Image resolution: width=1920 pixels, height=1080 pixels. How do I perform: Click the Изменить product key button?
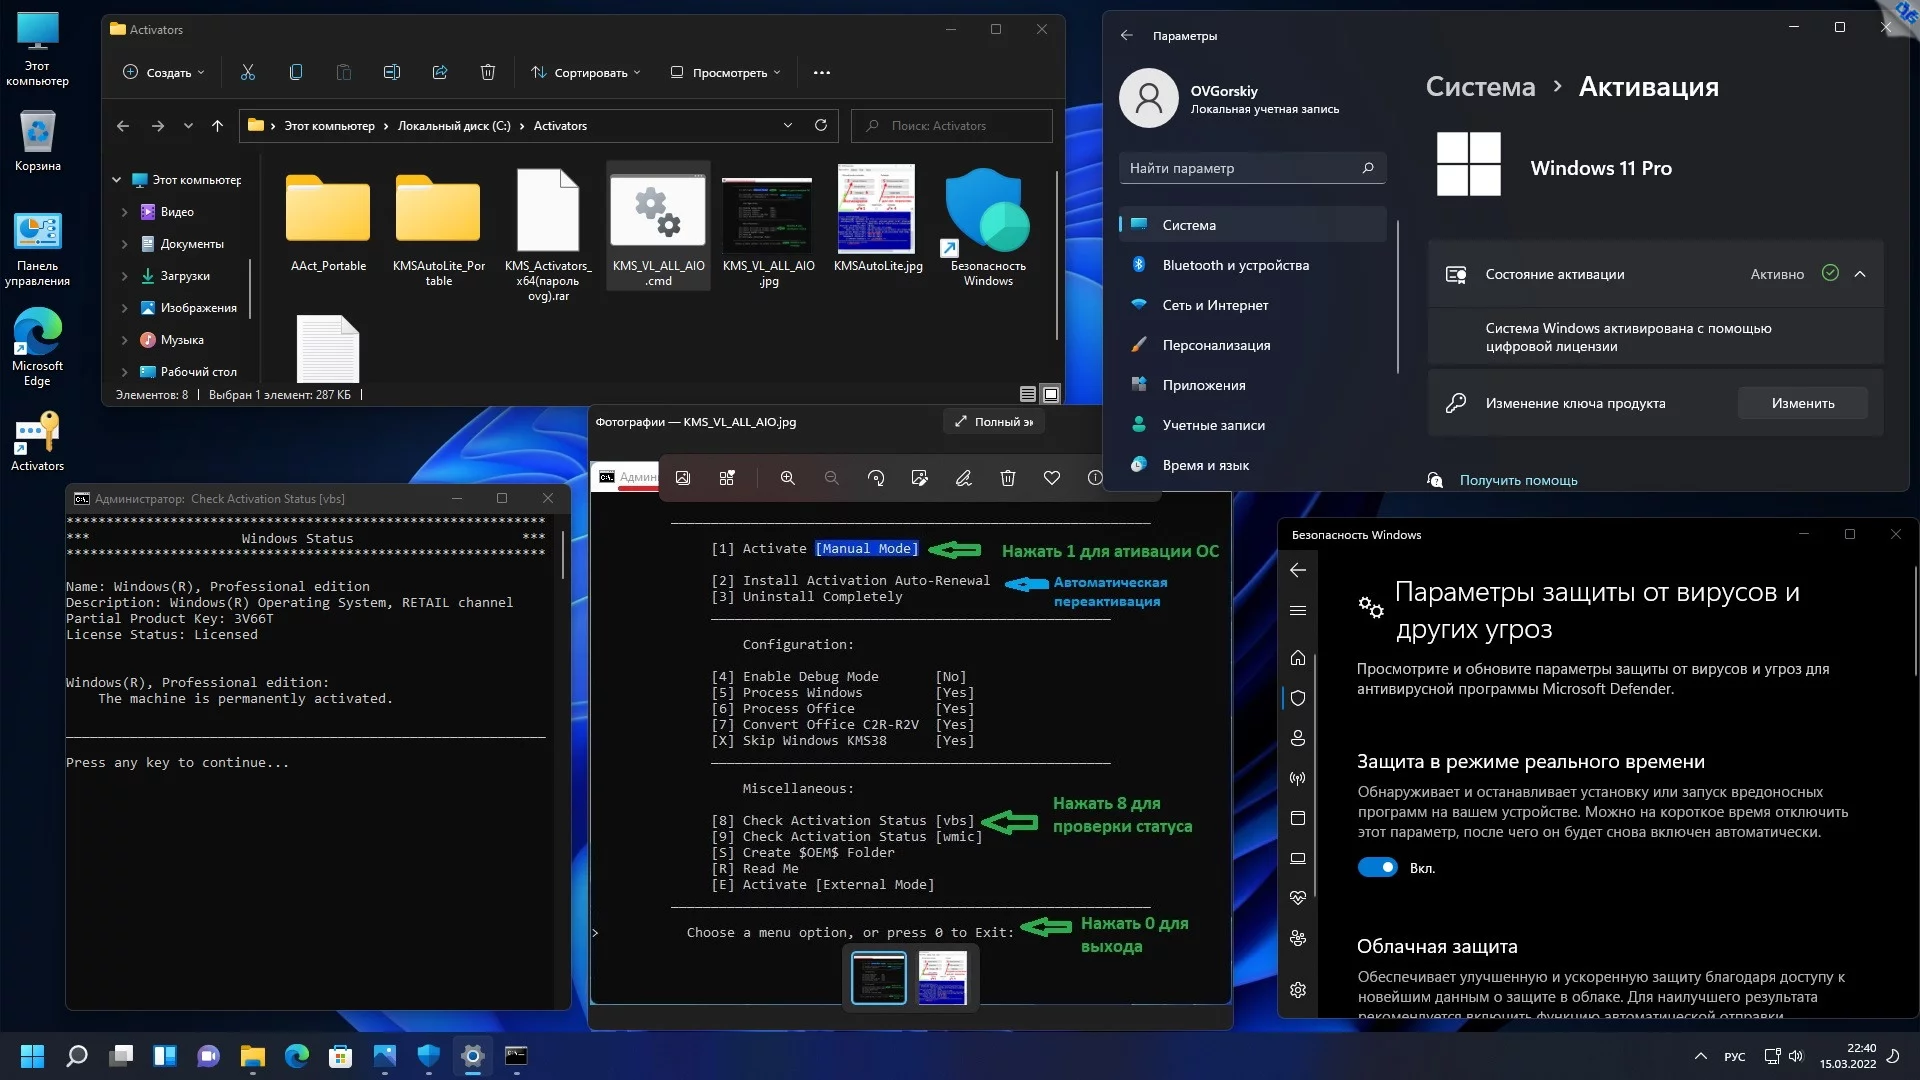pyautogui.click(x=1802, y=404)
